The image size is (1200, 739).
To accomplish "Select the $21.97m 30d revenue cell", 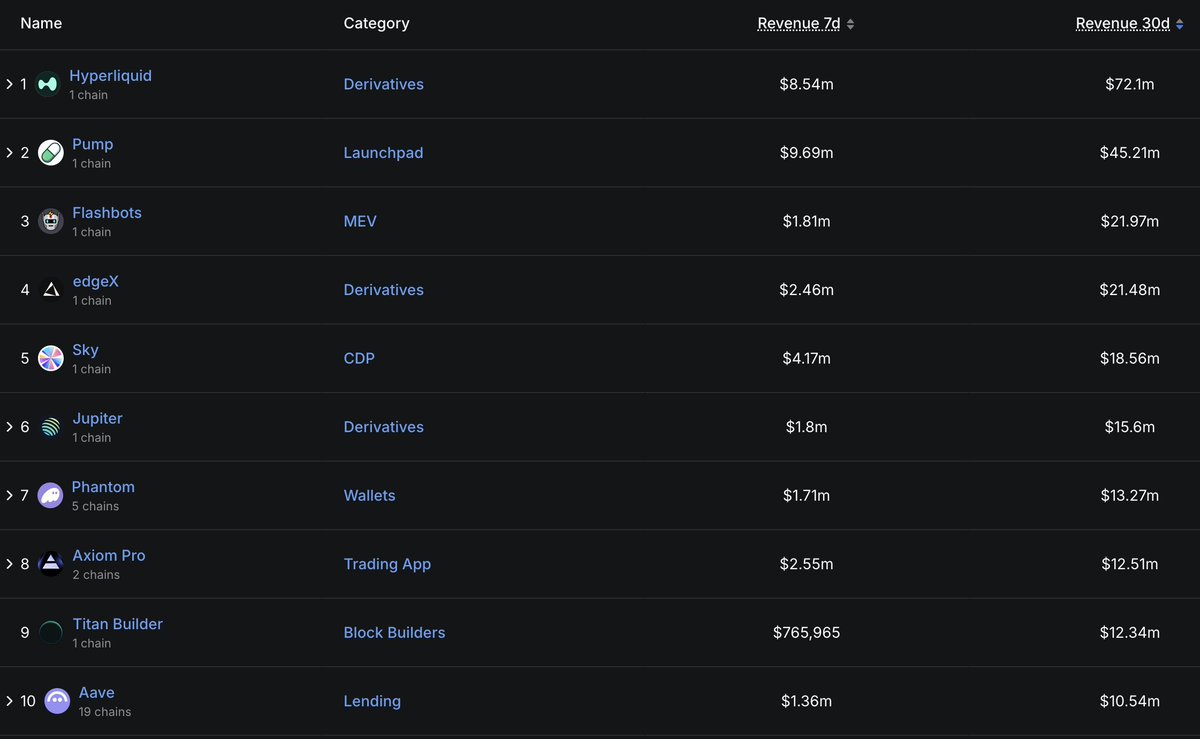I will (1130, 221).
